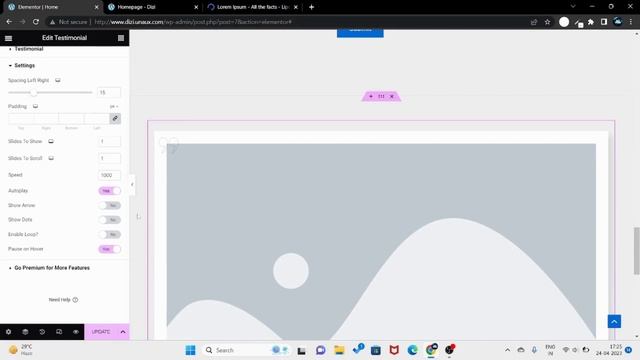Open the Navigator layers icon

pyautogui.click(x=25, y=332)
